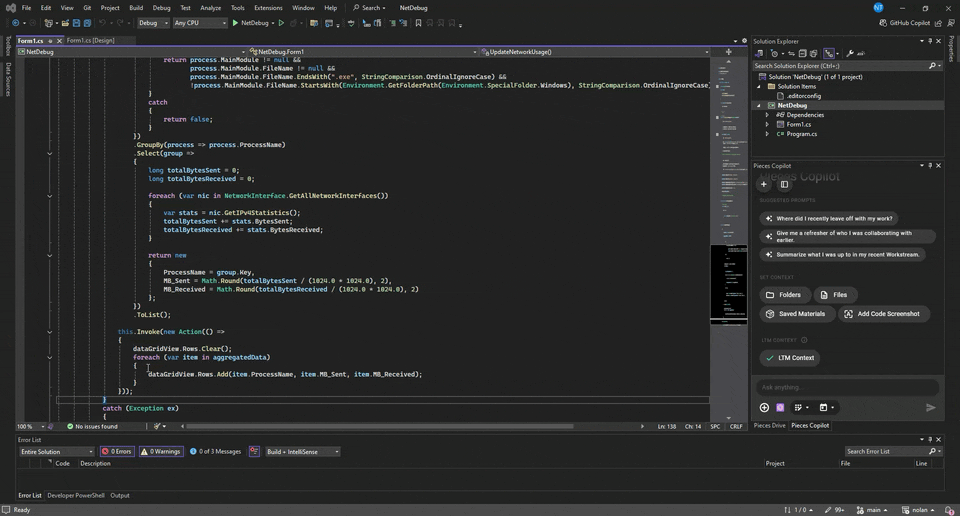This screenshot has height=516, width=960.
Task: Expand the Form1.cs tree node
Action: 767,124
